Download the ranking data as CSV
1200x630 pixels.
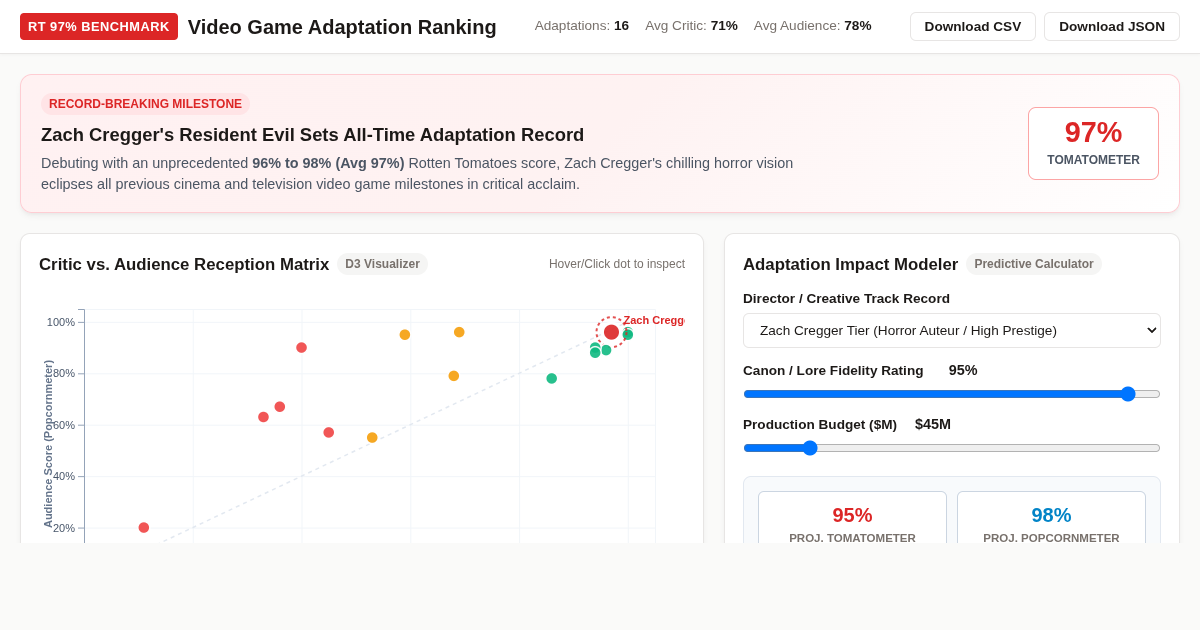[973, 26]
